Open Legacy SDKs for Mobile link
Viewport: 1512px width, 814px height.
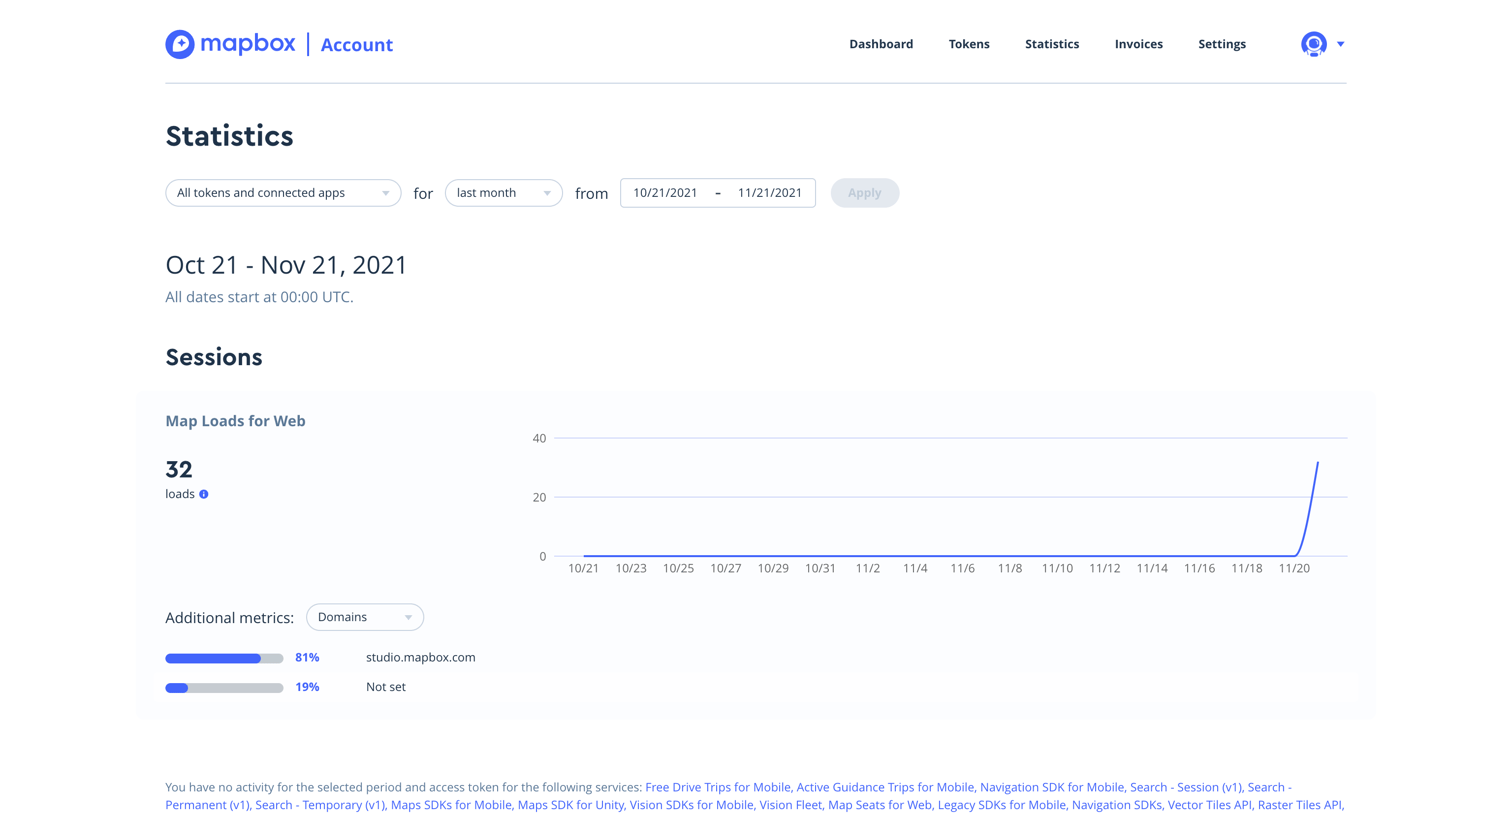point(1001,805)
